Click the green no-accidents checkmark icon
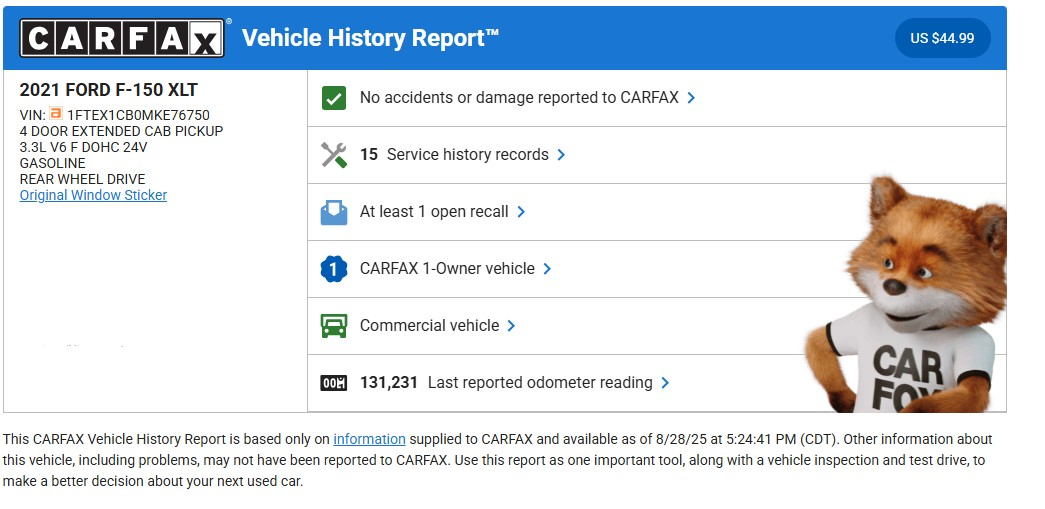 (333, 98)
